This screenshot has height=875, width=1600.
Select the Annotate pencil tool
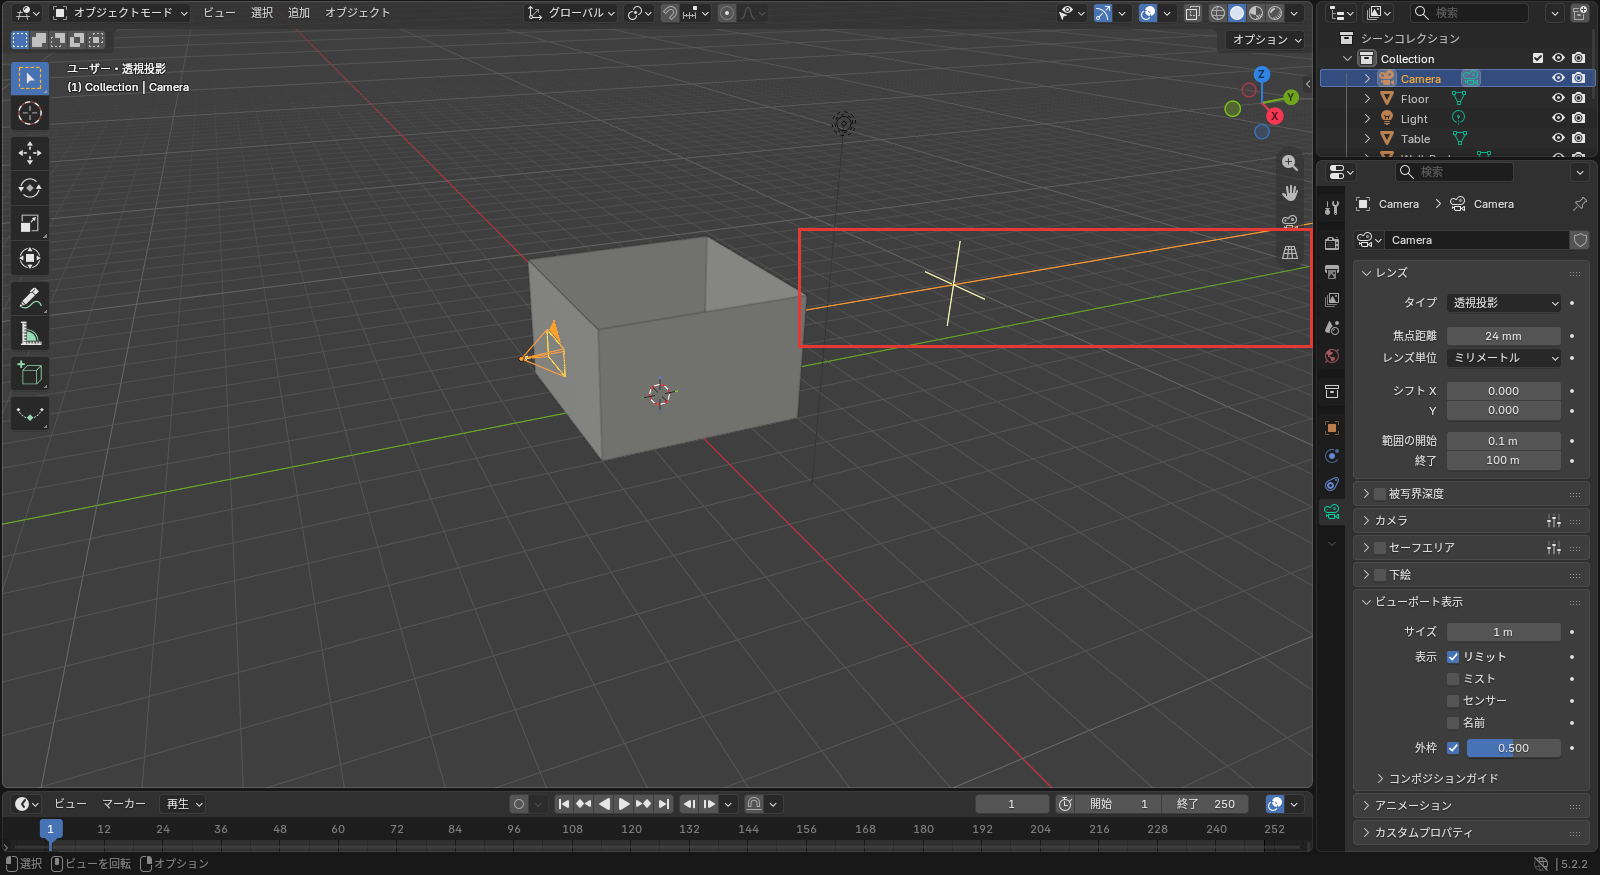[x=30, y=298]
